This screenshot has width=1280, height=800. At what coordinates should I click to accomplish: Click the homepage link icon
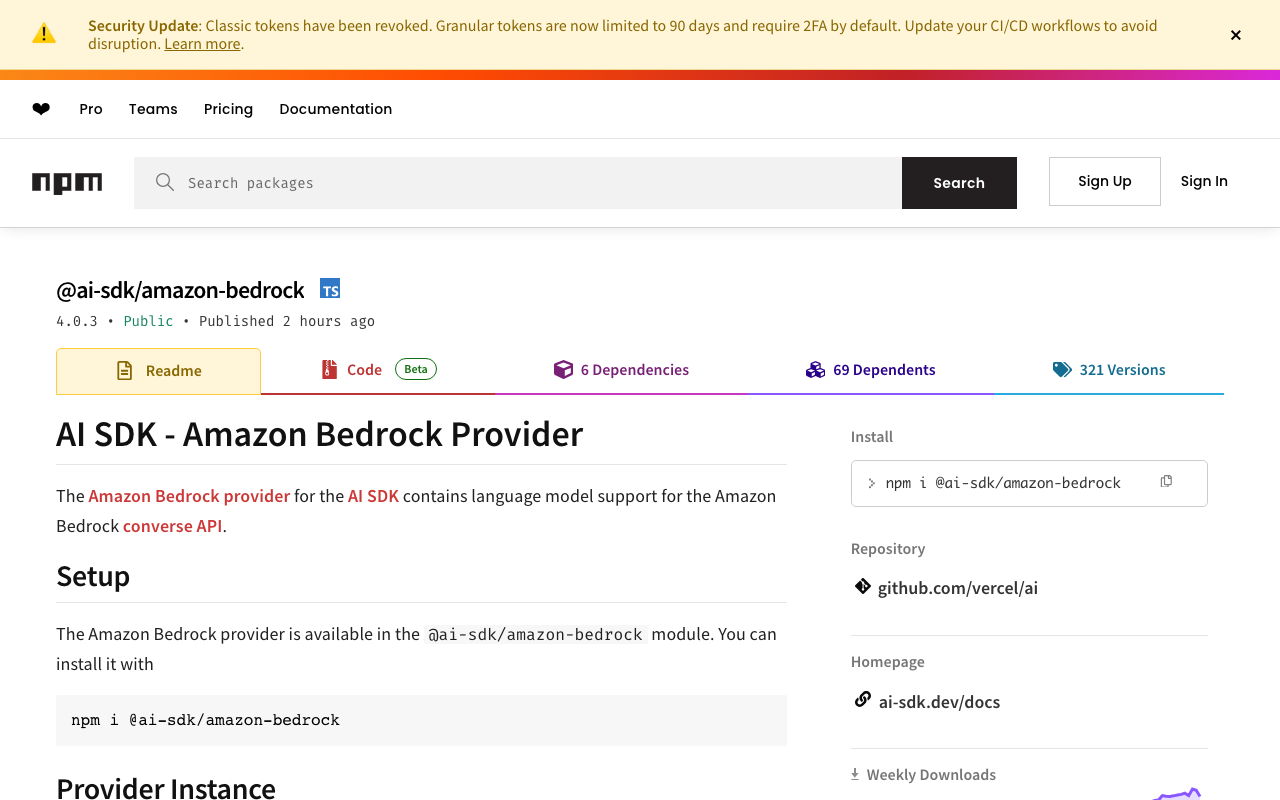[x=862, y=700]
